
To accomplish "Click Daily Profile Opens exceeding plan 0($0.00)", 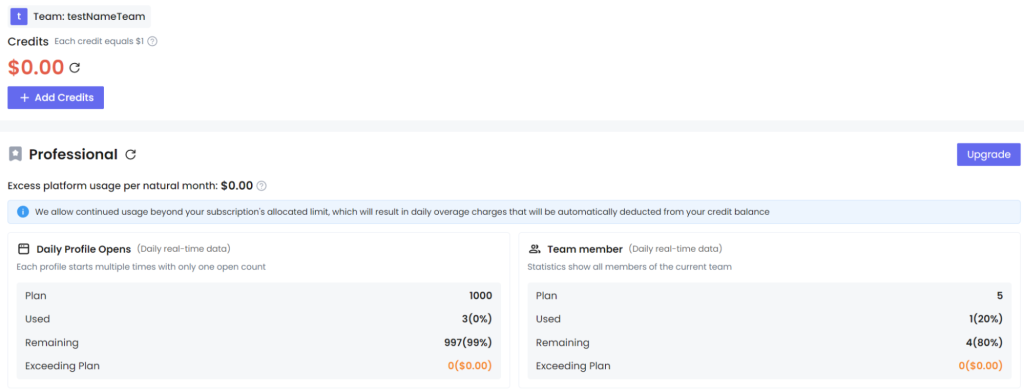I will (470, 366).
